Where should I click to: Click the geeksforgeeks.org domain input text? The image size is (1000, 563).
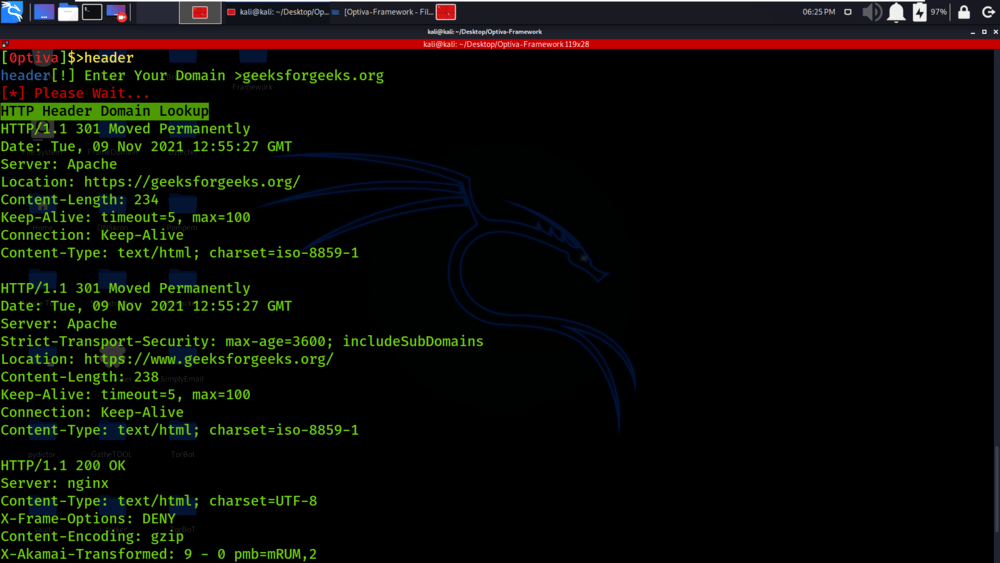tap(313, 75)
